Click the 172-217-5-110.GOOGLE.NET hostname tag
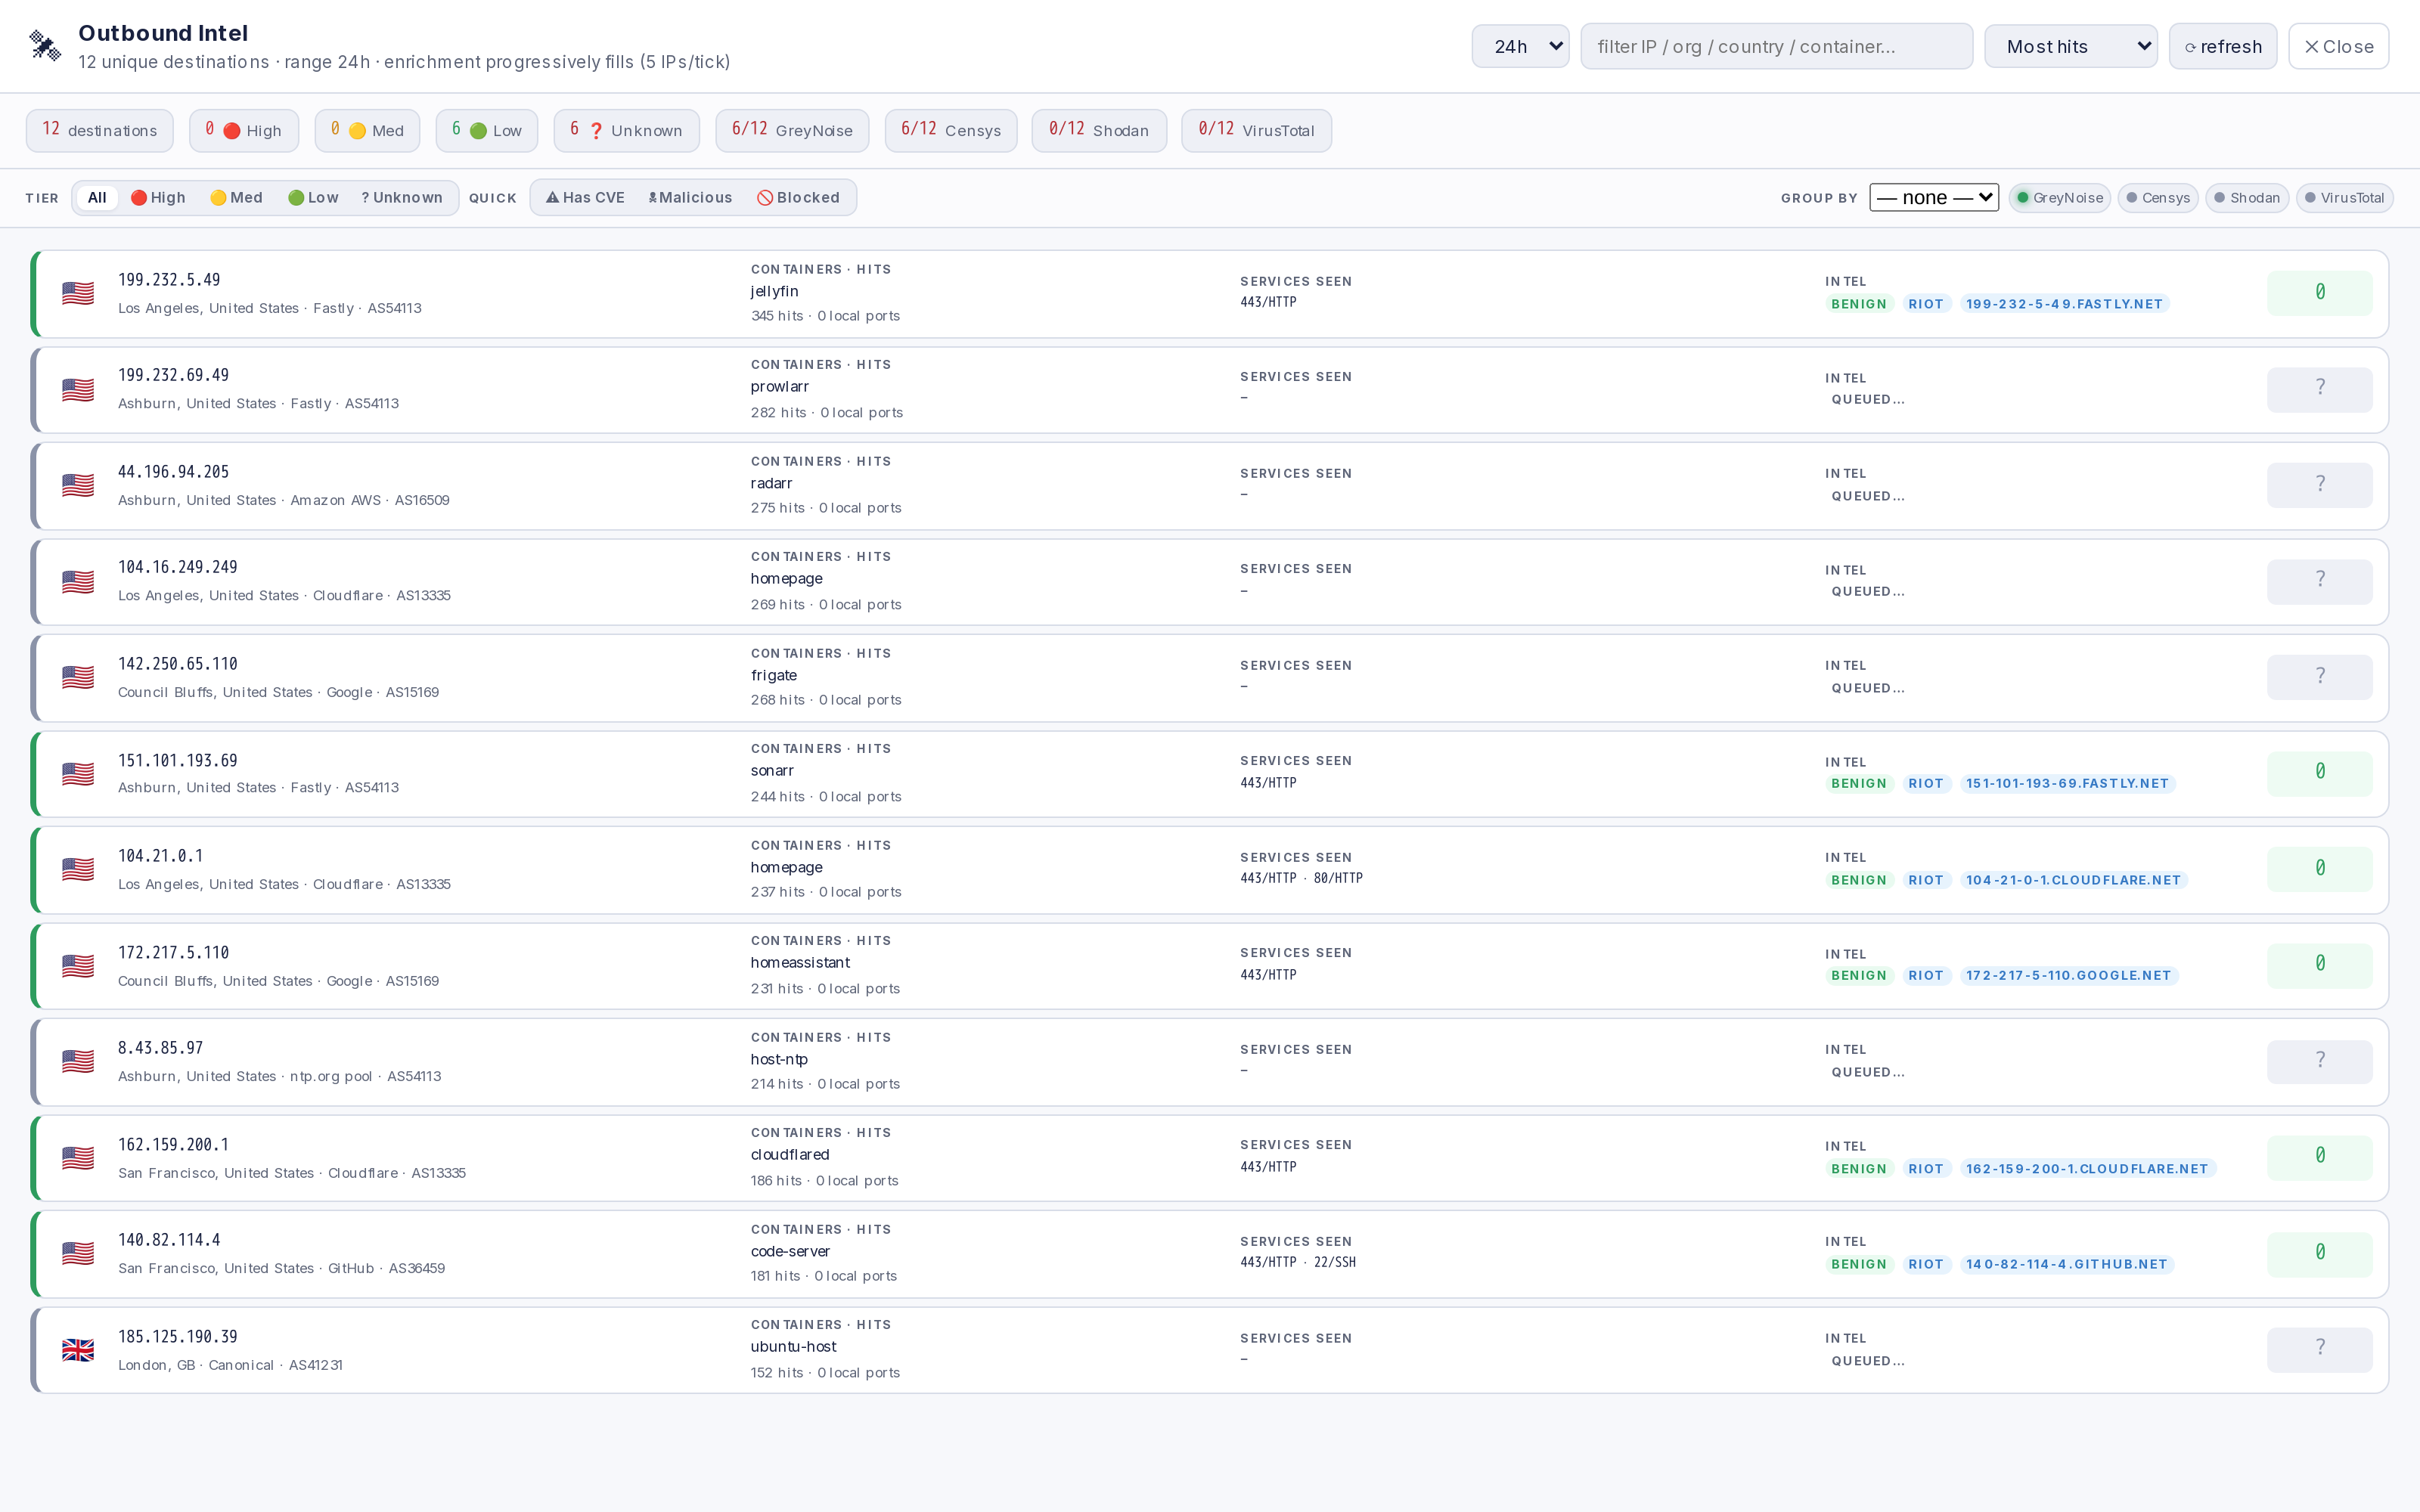The image size is (2420, 1512). tap(2068, 975)
